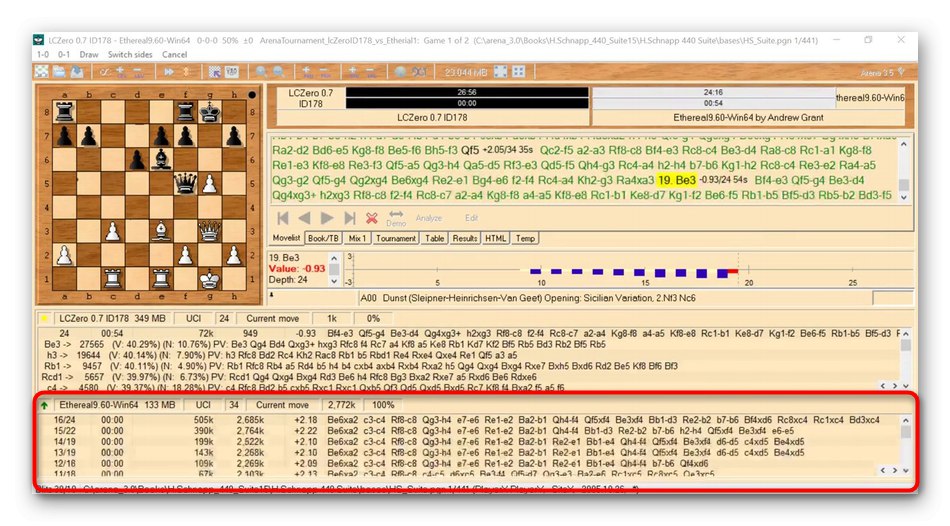This screenshot has width=950, height=526.
Task: Click the zoom in magnifier icon
Action: point(261,72)
